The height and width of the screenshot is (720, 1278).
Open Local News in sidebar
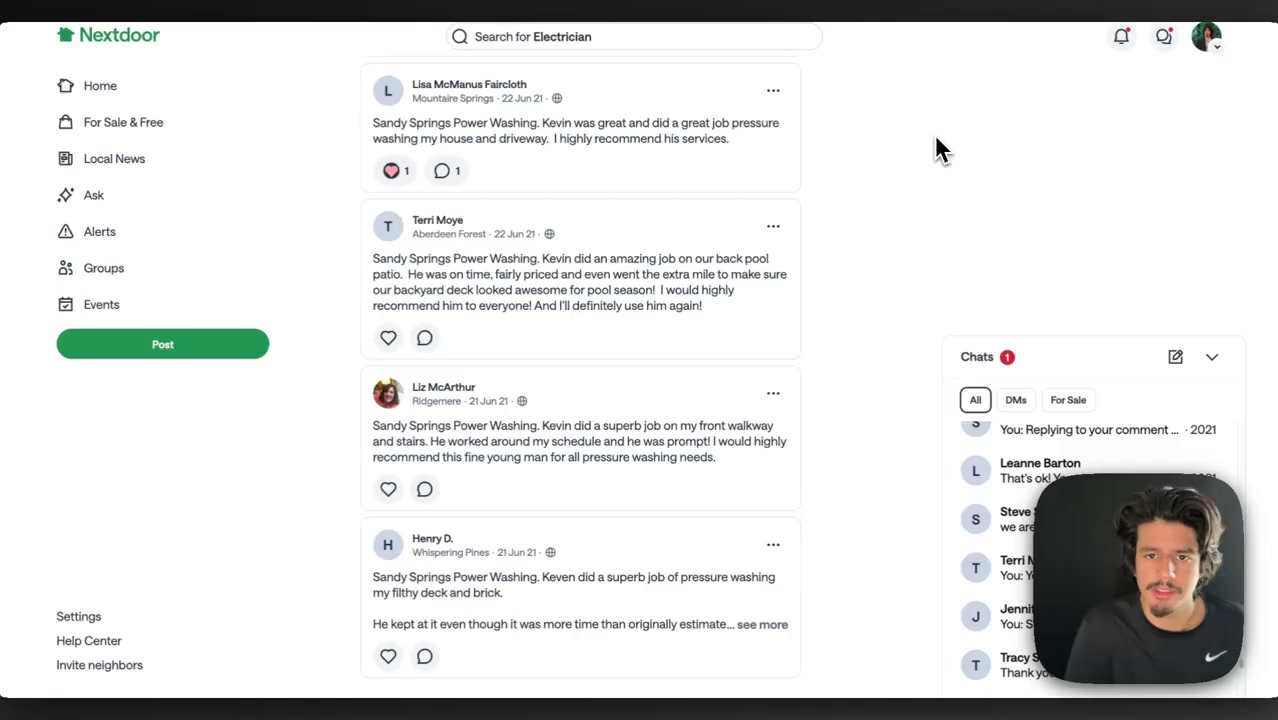click(x=114, y=159)
